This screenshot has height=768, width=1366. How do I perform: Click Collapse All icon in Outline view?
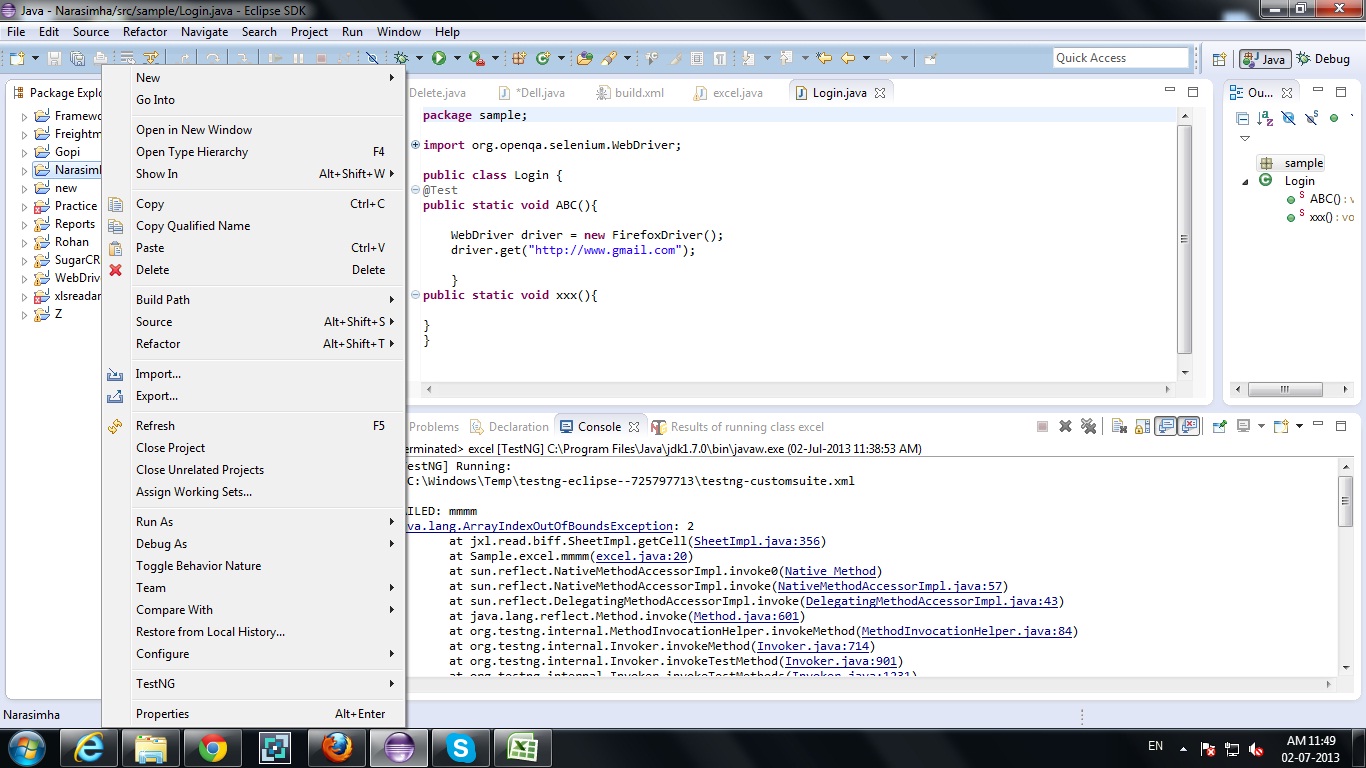tap(1242, 118)
